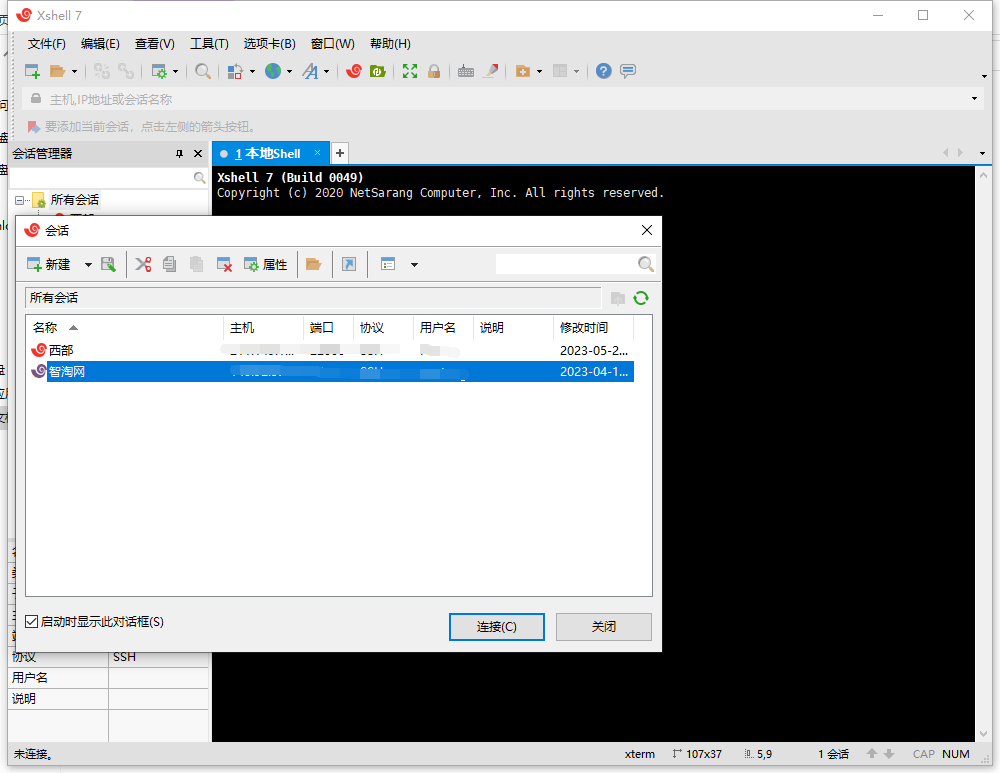Image resolution: width=1000 pixels, height=773 pixels.
Task: Sort sessions by 主机 column header
Action: (x=263, y=327)
